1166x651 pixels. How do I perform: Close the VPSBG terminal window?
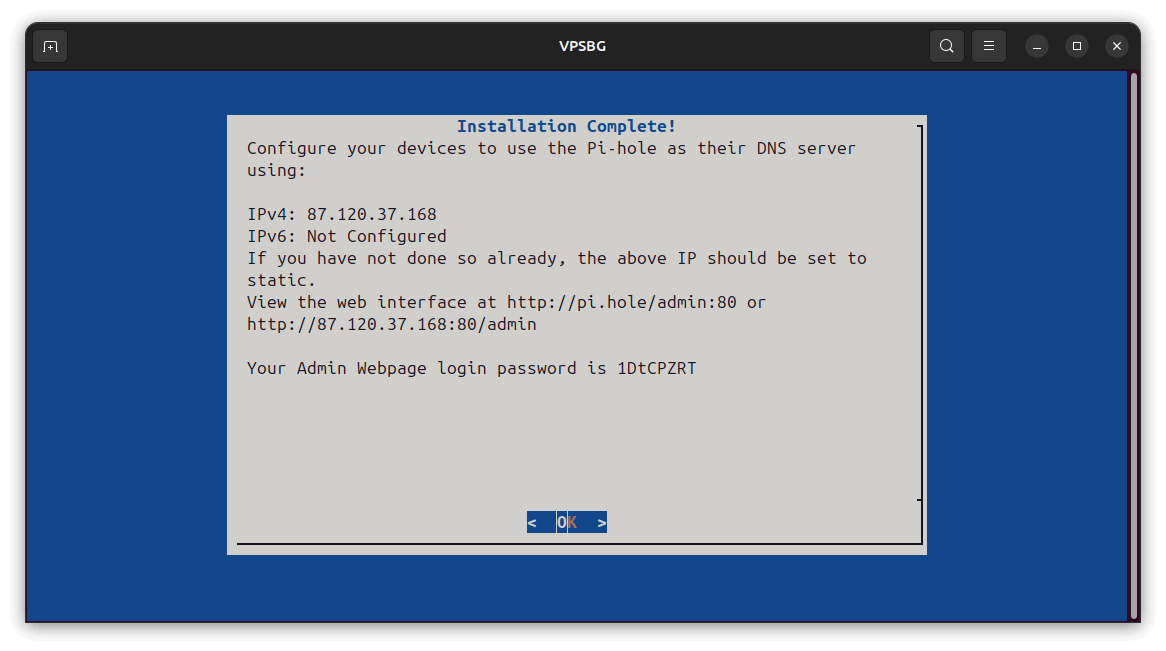(1117, 46)
